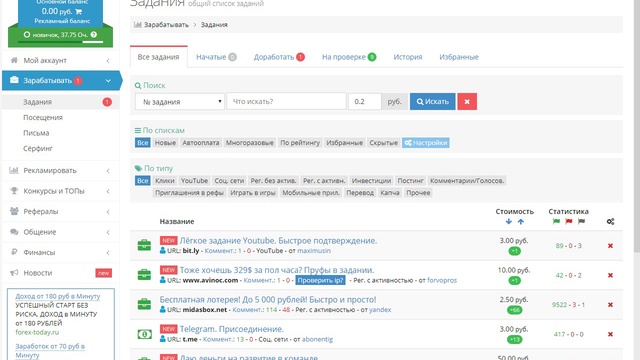Click the +66 badge under 2.50 руб.
Viewport: 640px width, 360px height.
coord(514,310)
